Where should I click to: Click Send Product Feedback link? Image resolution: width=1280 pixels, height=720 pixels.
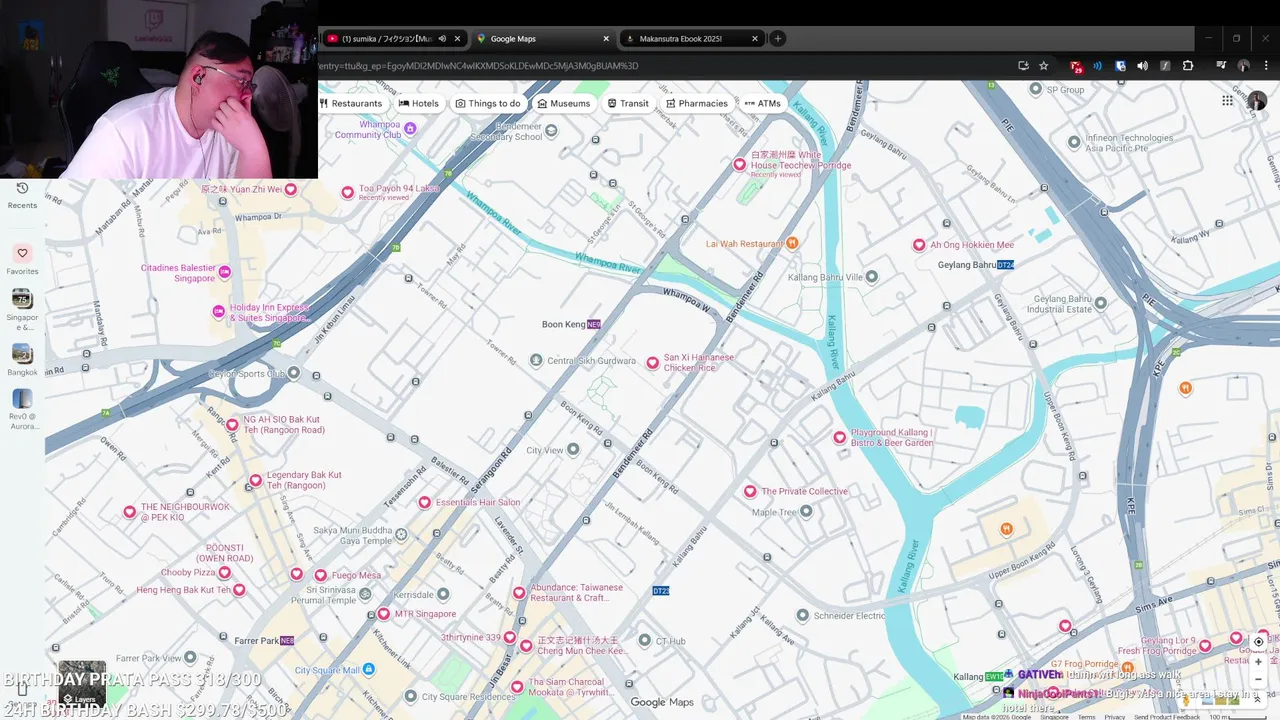[x=1167, y=717]
